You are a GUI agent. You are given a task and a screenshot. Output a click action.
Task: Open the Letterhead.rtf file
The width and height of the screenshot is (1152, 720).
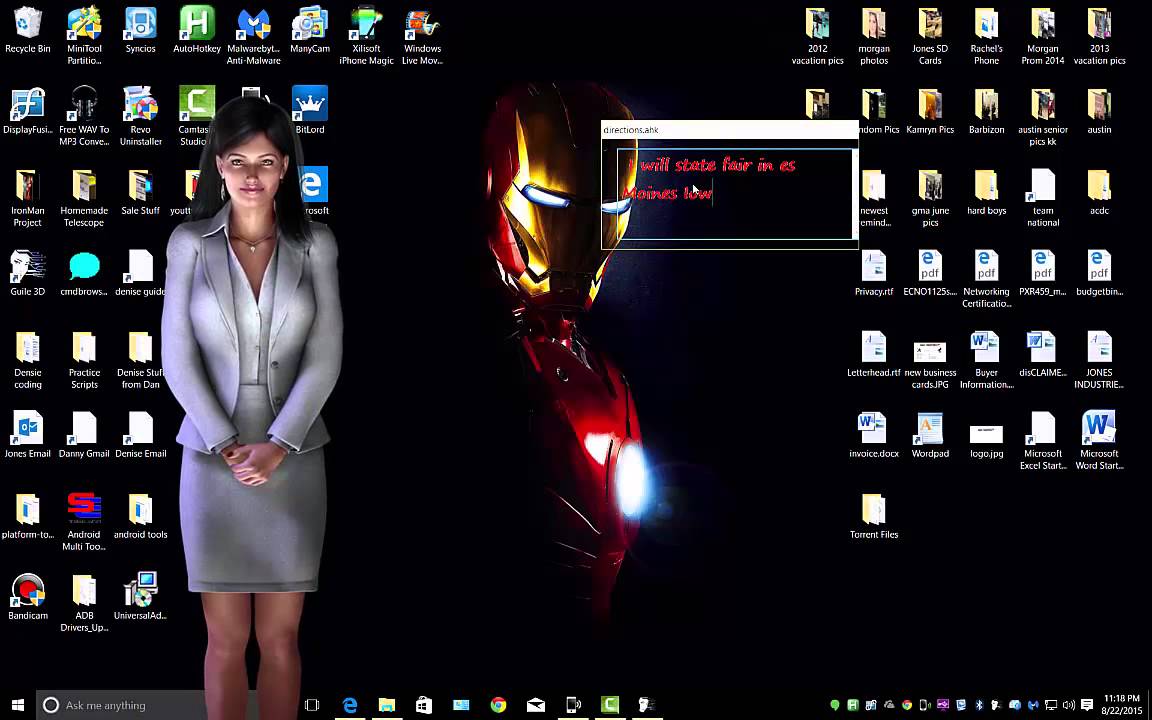874,354
